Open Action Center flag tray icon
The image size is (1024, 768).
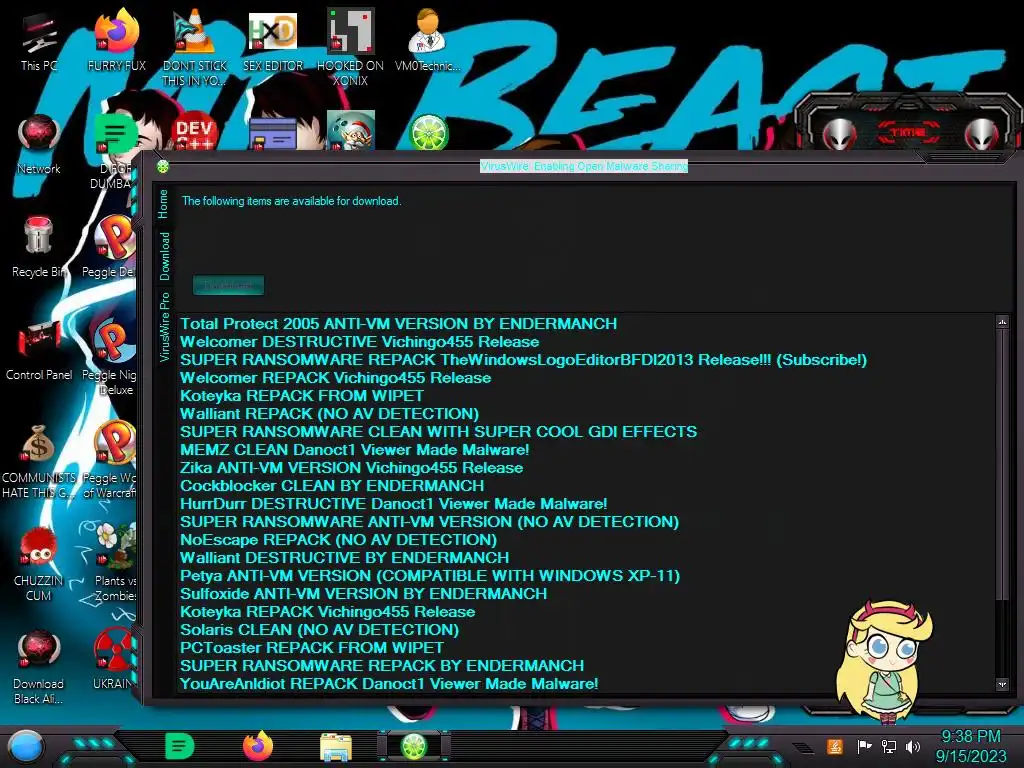pyautogui.click(x=864, y=746)
